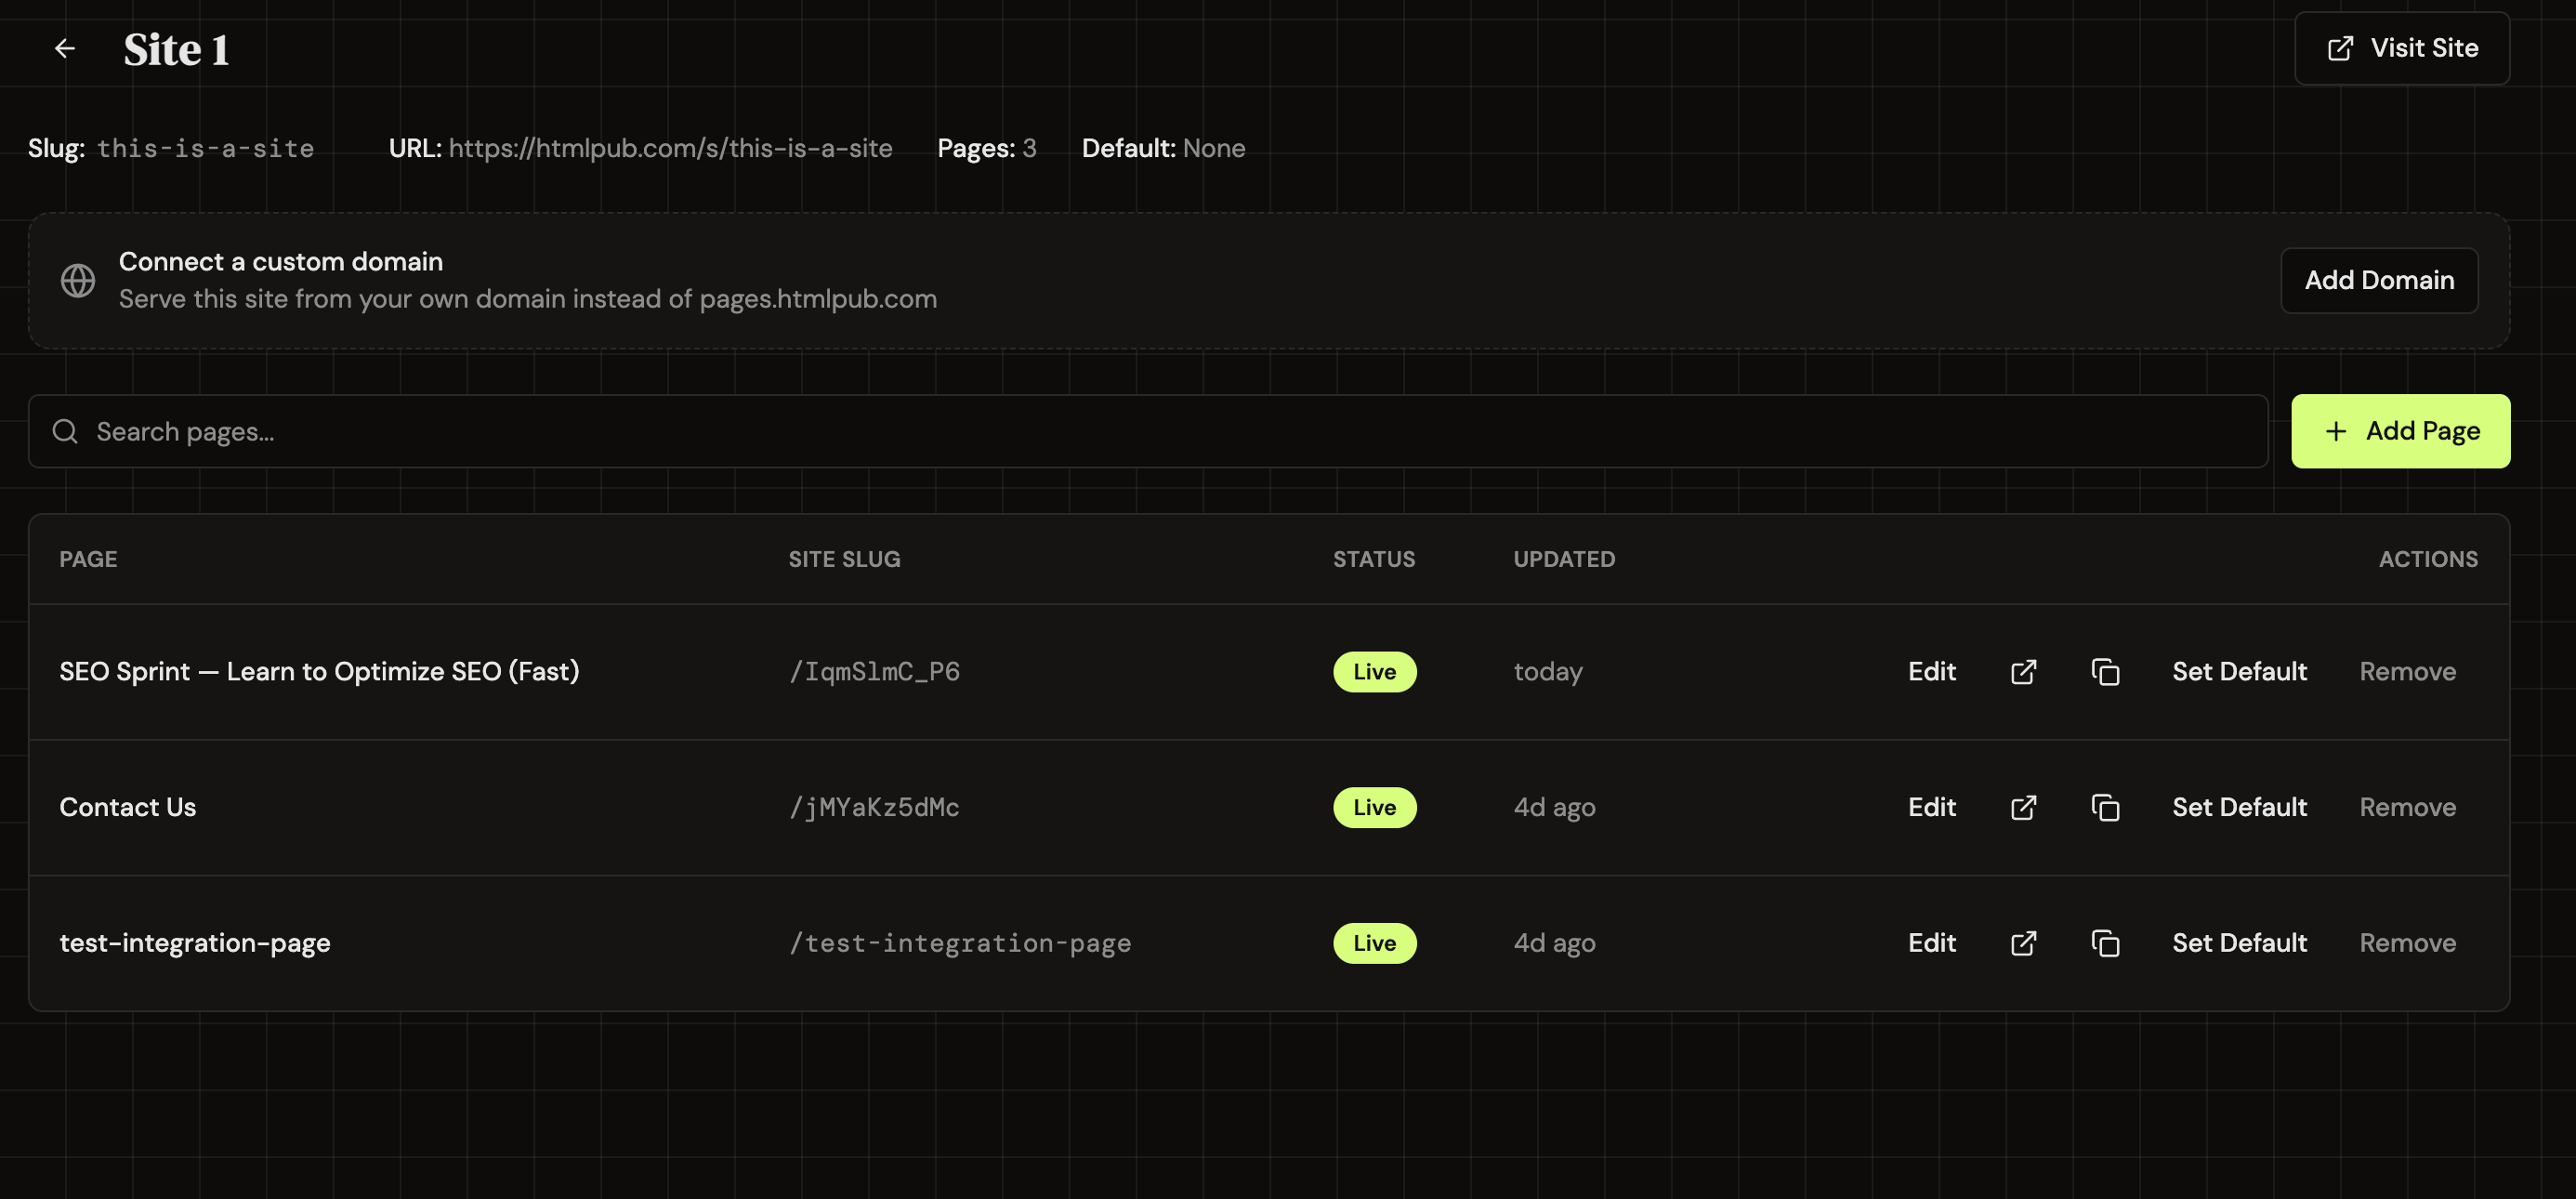The image size is (2576, 1199).
Task: Set SEO Sprint page as default
Action: [x=2239, y=671]
